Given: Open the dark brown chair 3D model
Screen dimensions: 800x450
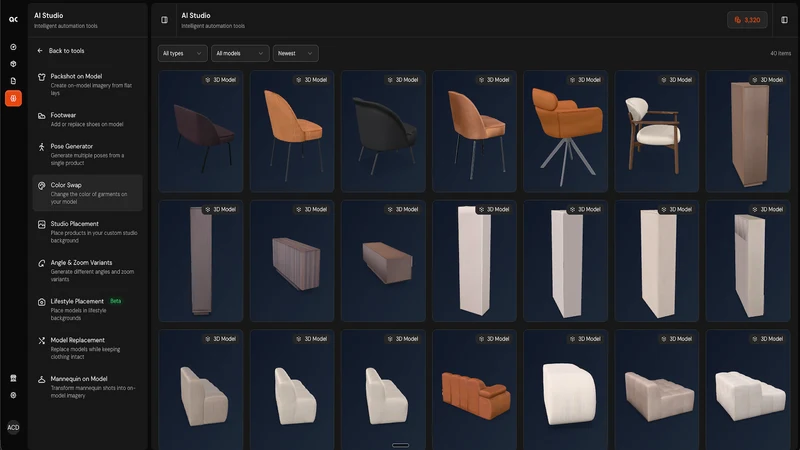Looking at the screenshot, I should [201, 131].
